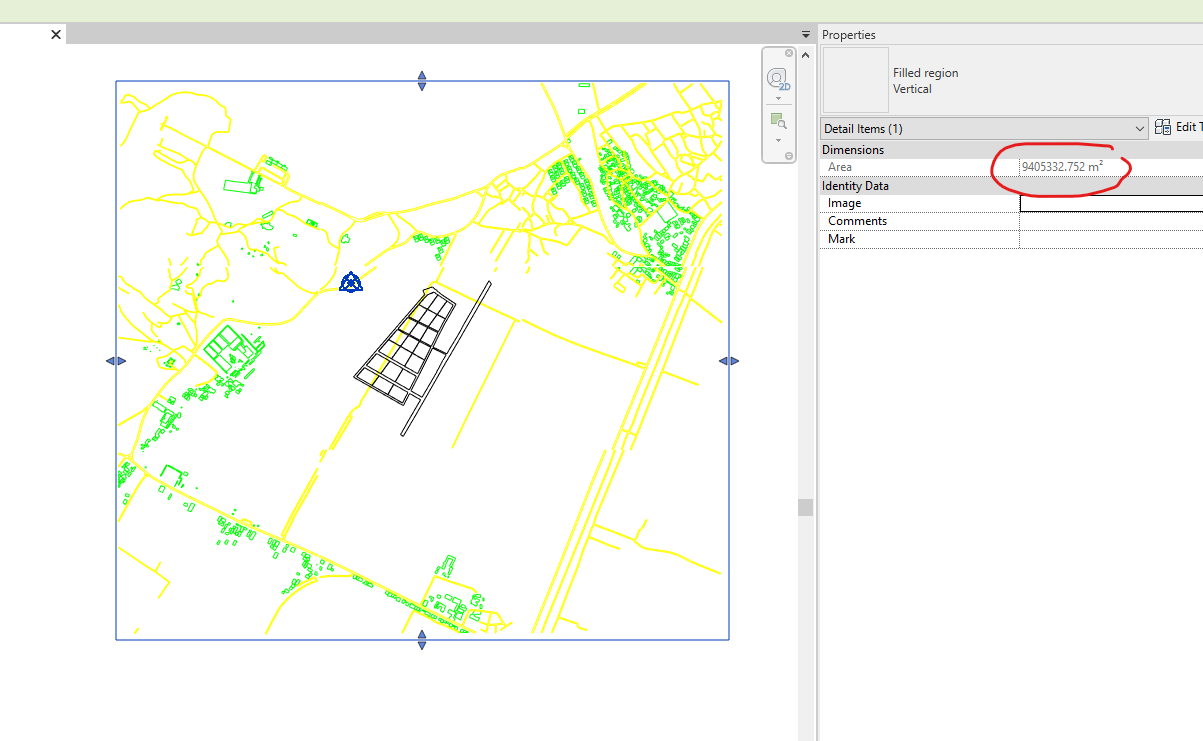
Task: Click the right crop region stretch arrow
Action: pos(730,361)
